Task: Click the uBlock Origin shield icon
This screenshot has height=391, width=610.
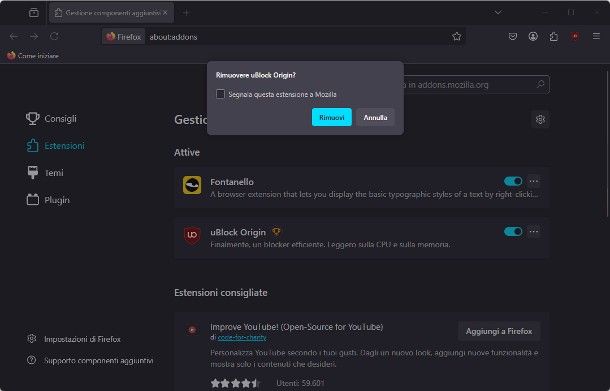Action: [x=192, y=235]
